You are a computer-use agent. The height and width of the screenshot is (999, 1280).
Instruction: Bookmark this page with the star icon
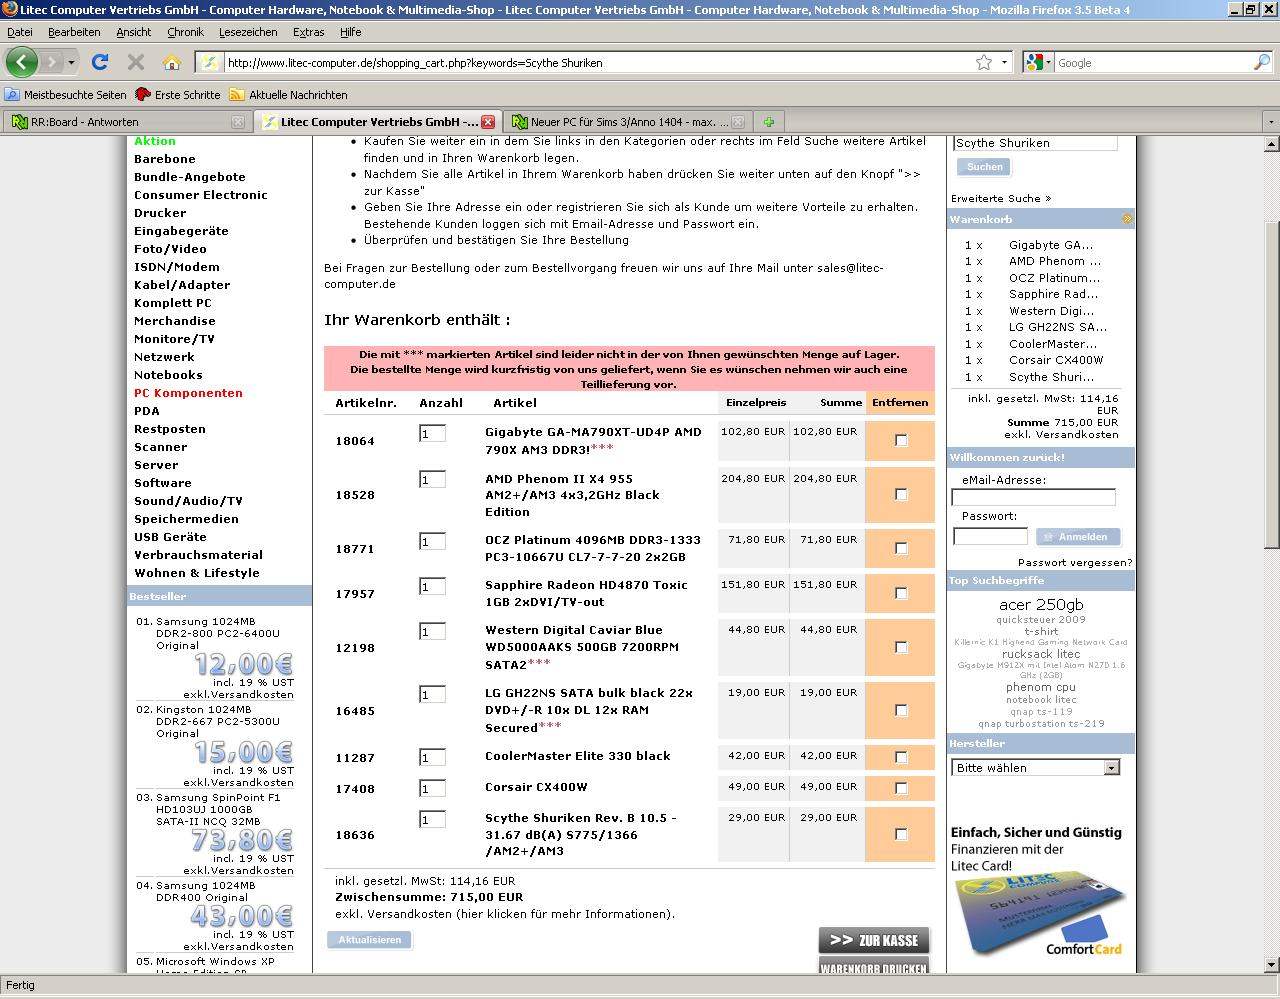pos(984,62)
